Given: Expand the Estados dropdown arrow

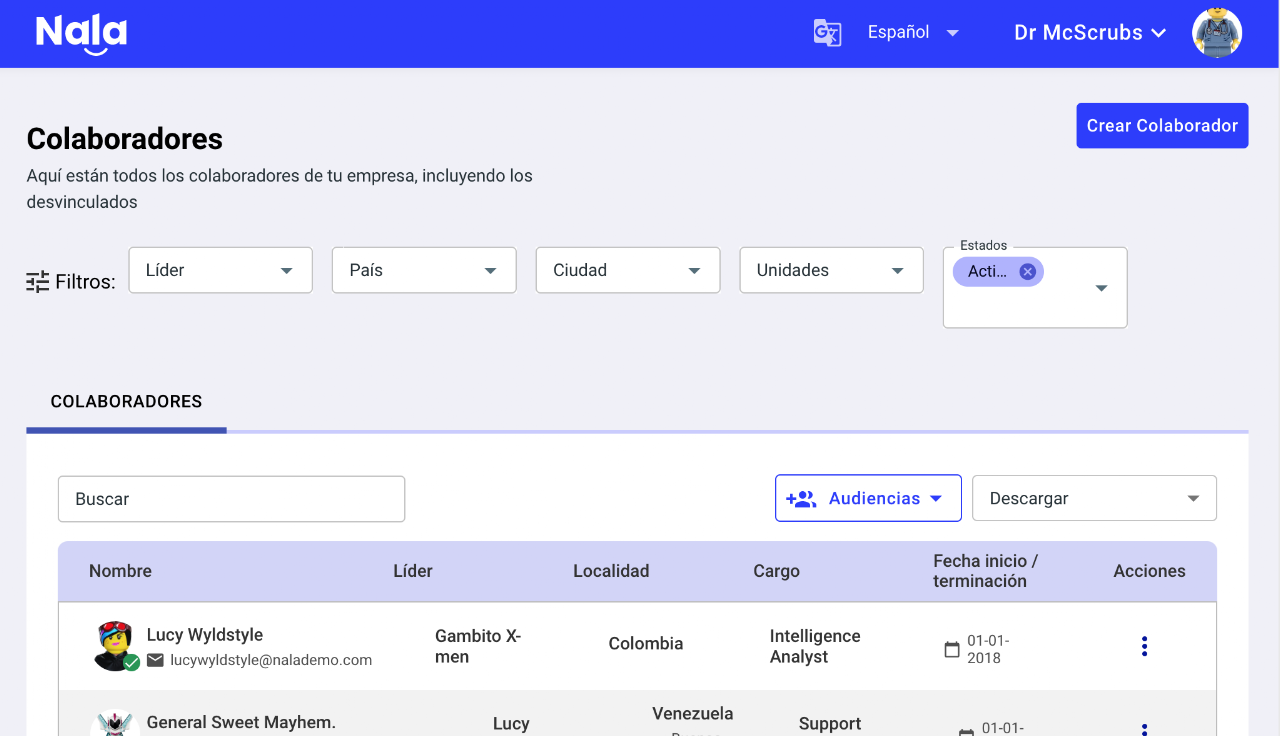Looking at the screenshot, I should [x=1101, y=288].
